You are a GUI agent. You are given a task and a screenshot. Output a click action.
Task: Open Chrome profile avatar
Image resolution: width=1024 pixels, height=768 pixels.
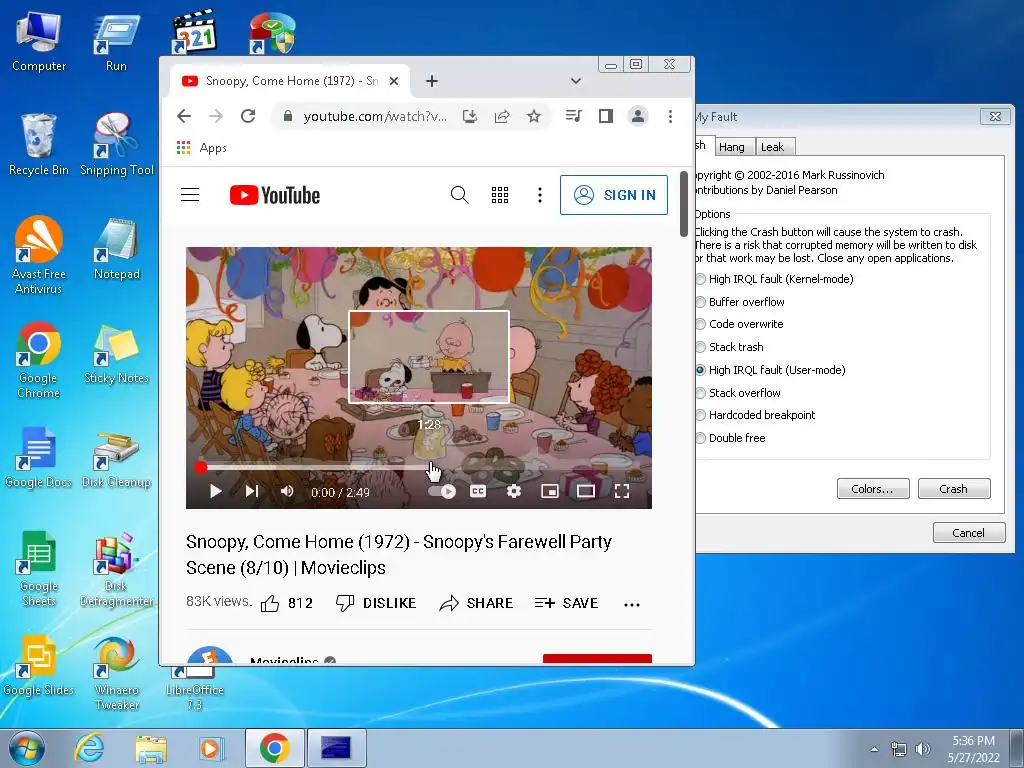click(638, 116)
